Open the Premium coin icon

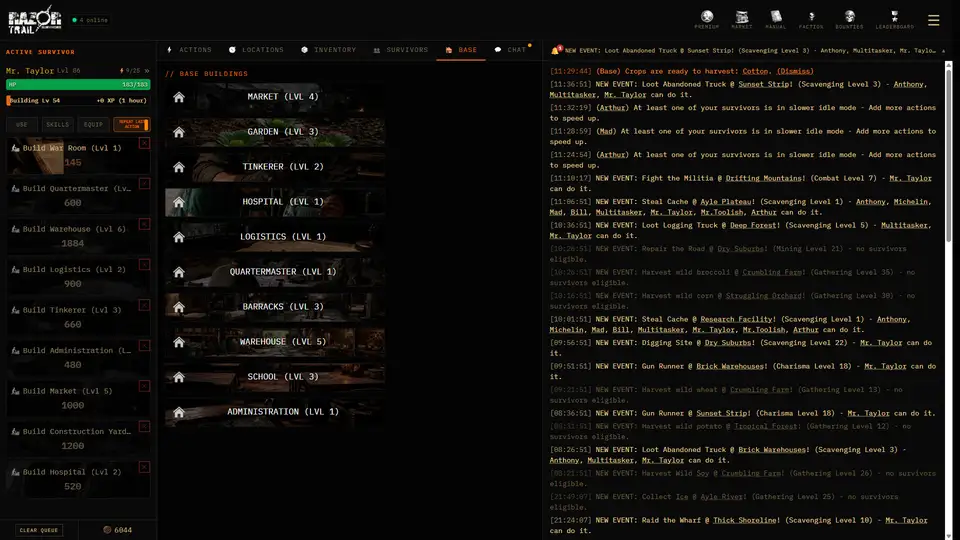pos(707,19)
